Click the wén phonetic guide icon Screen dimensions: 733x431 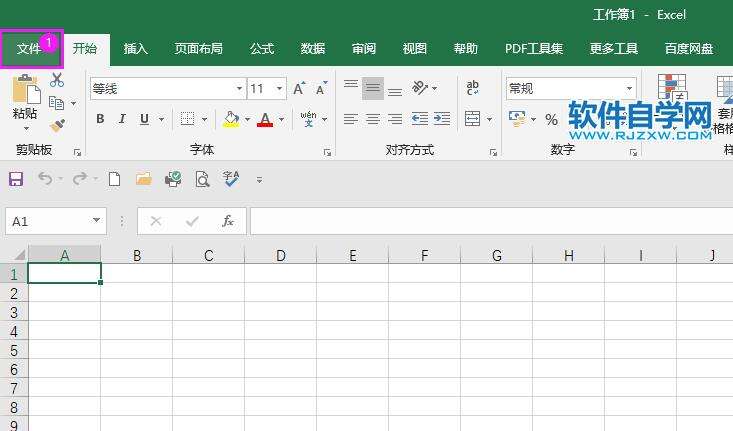coord(309,119)
